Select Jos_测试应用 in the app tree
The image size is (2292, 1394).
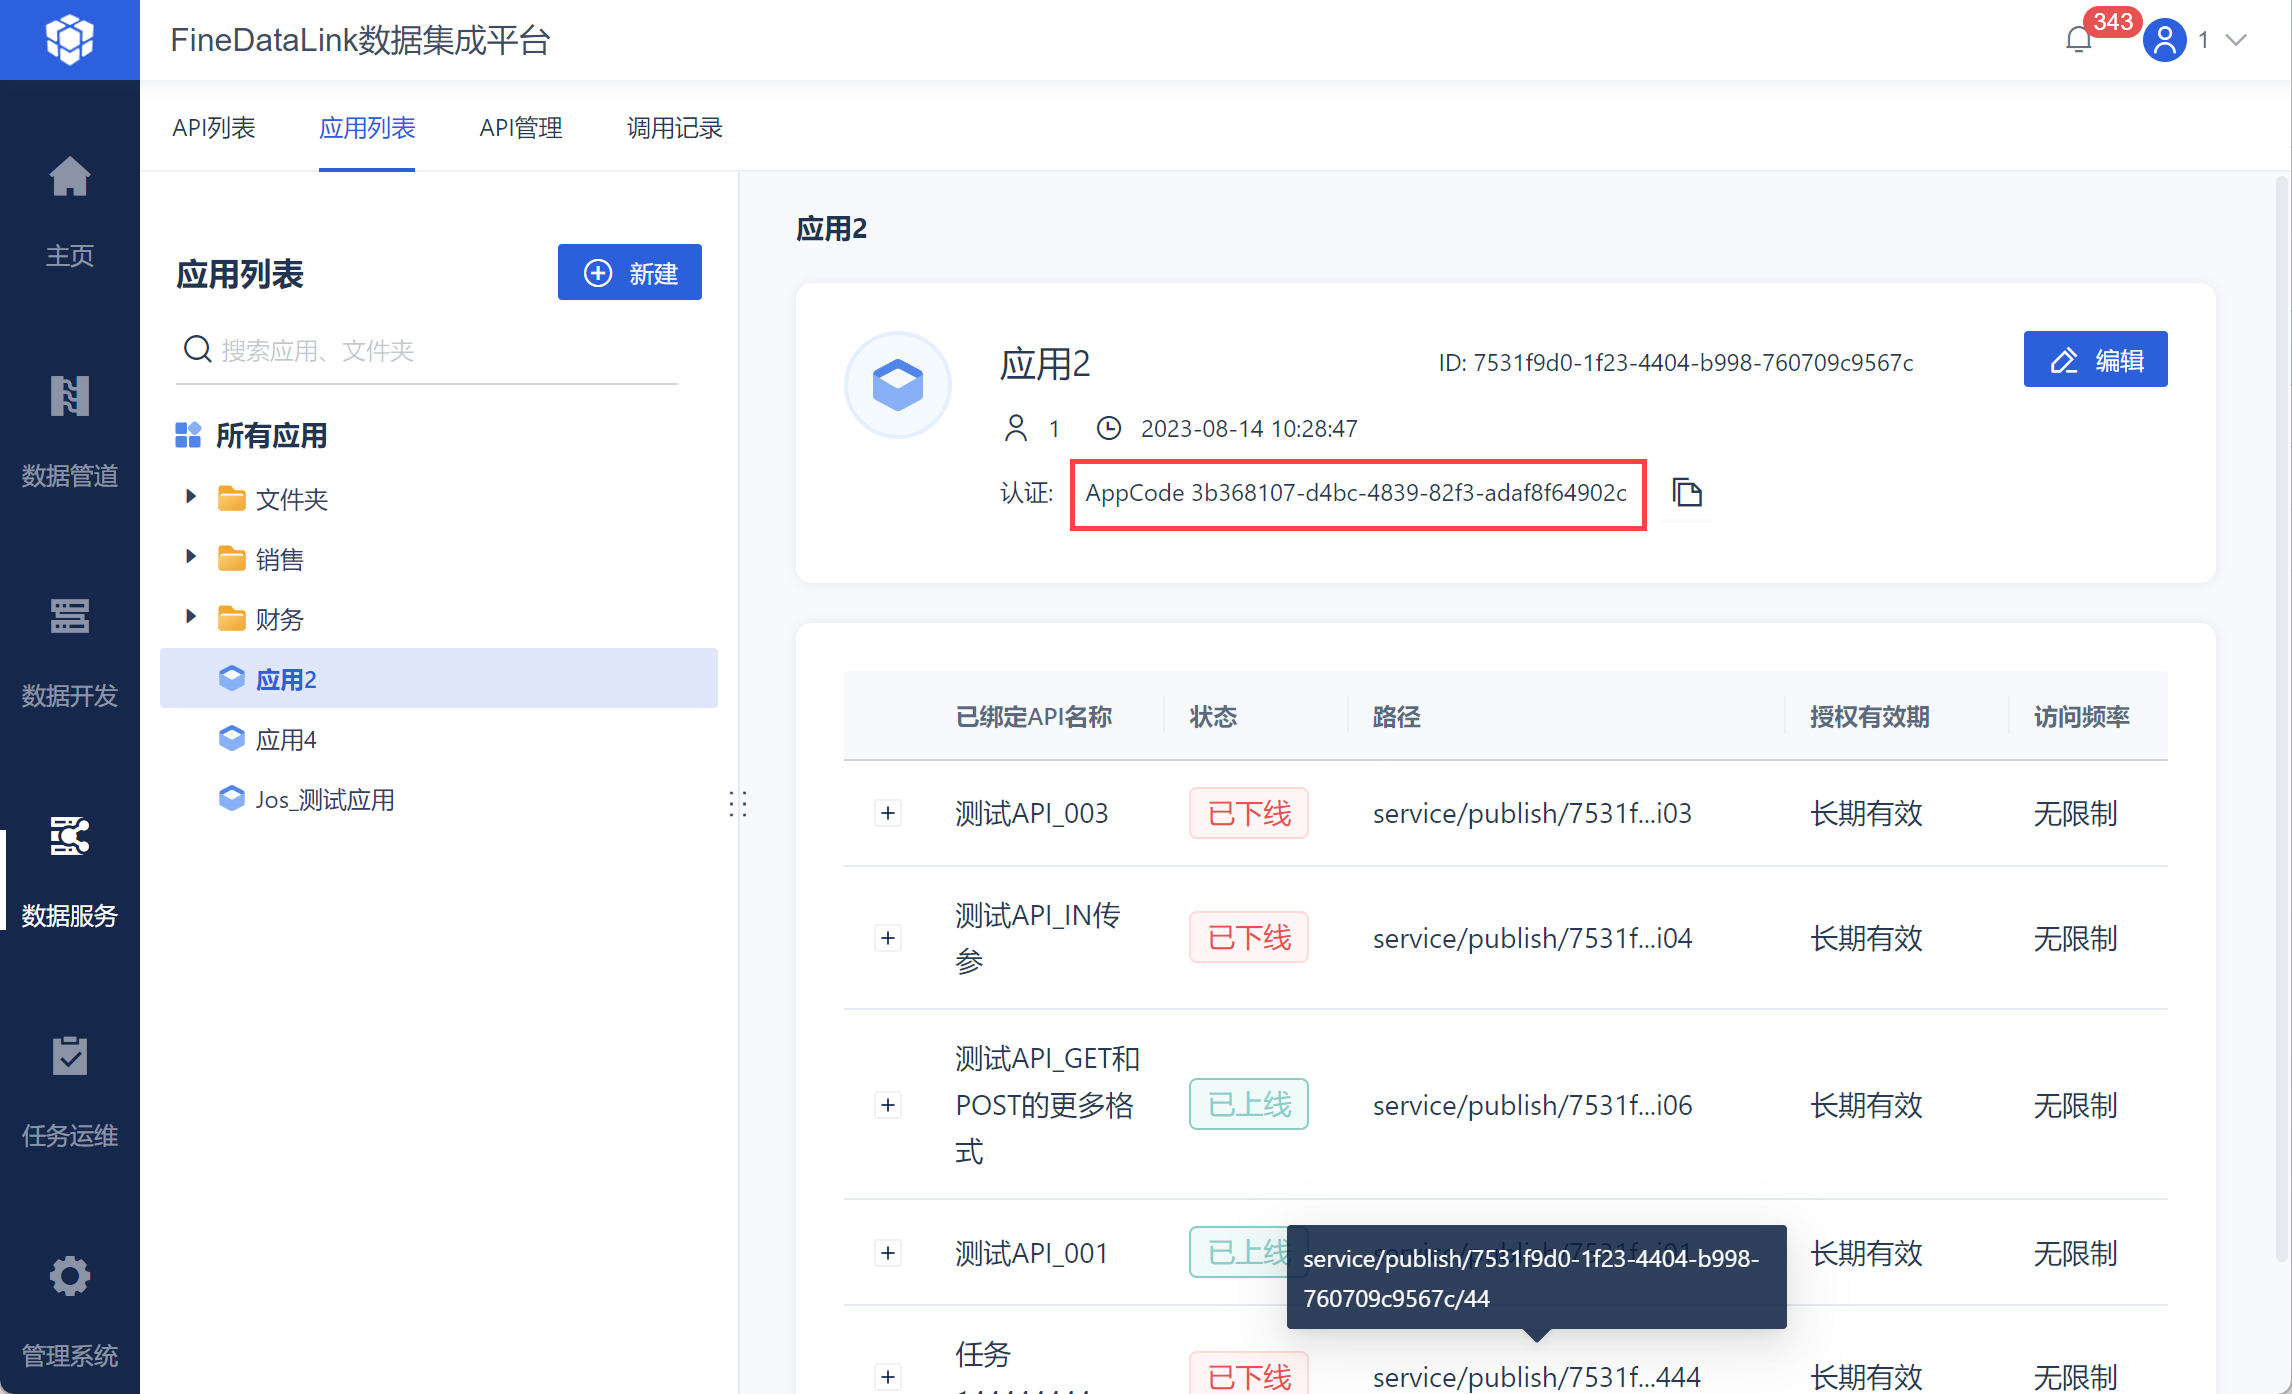coord(324,800)
